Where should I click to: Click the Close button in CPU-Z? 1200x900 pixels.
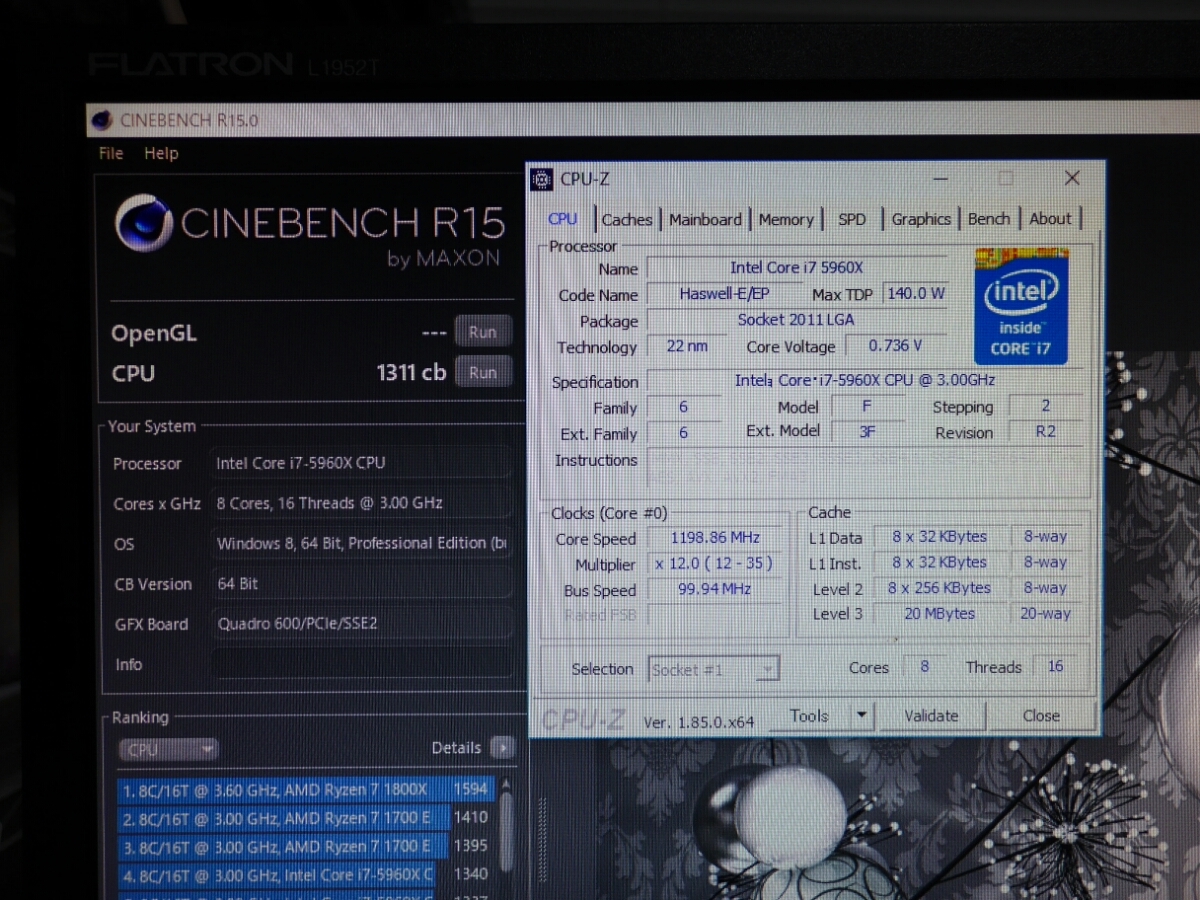[1041, 716]
